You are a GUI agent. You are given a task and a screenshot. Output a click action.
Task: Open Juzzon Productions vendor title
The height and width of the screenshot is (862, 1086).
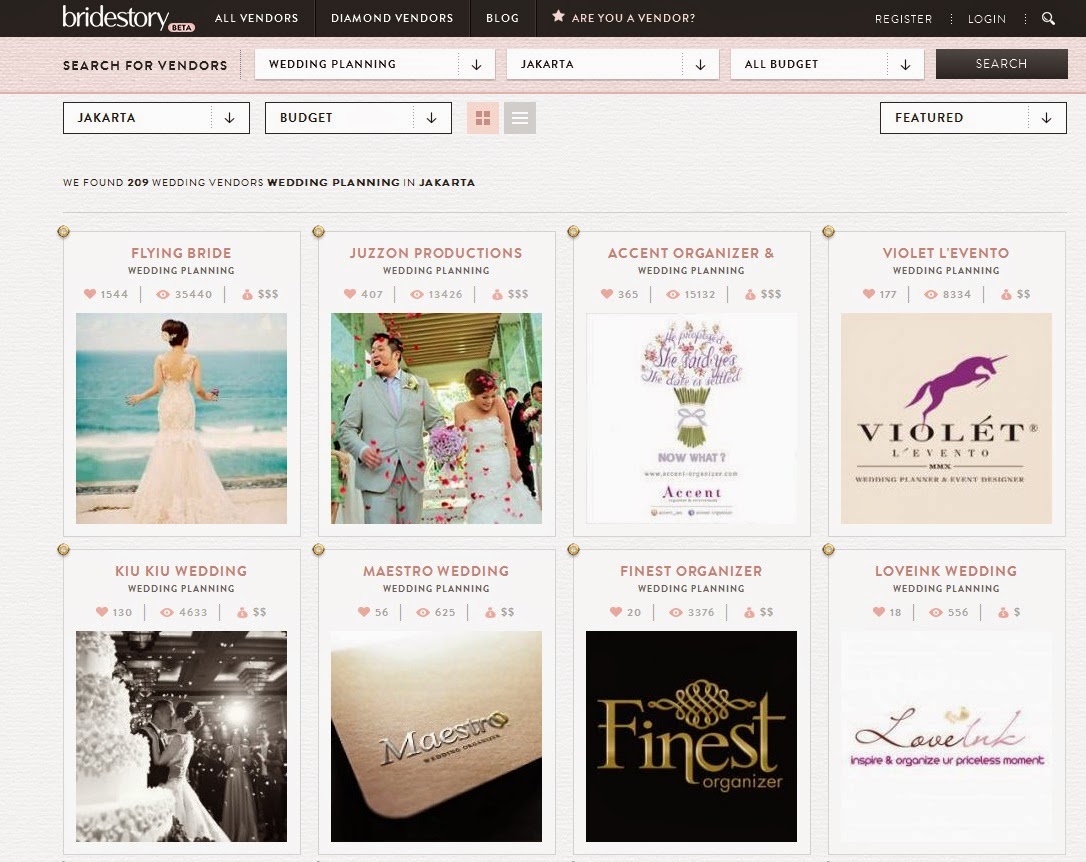pos(436,253)
